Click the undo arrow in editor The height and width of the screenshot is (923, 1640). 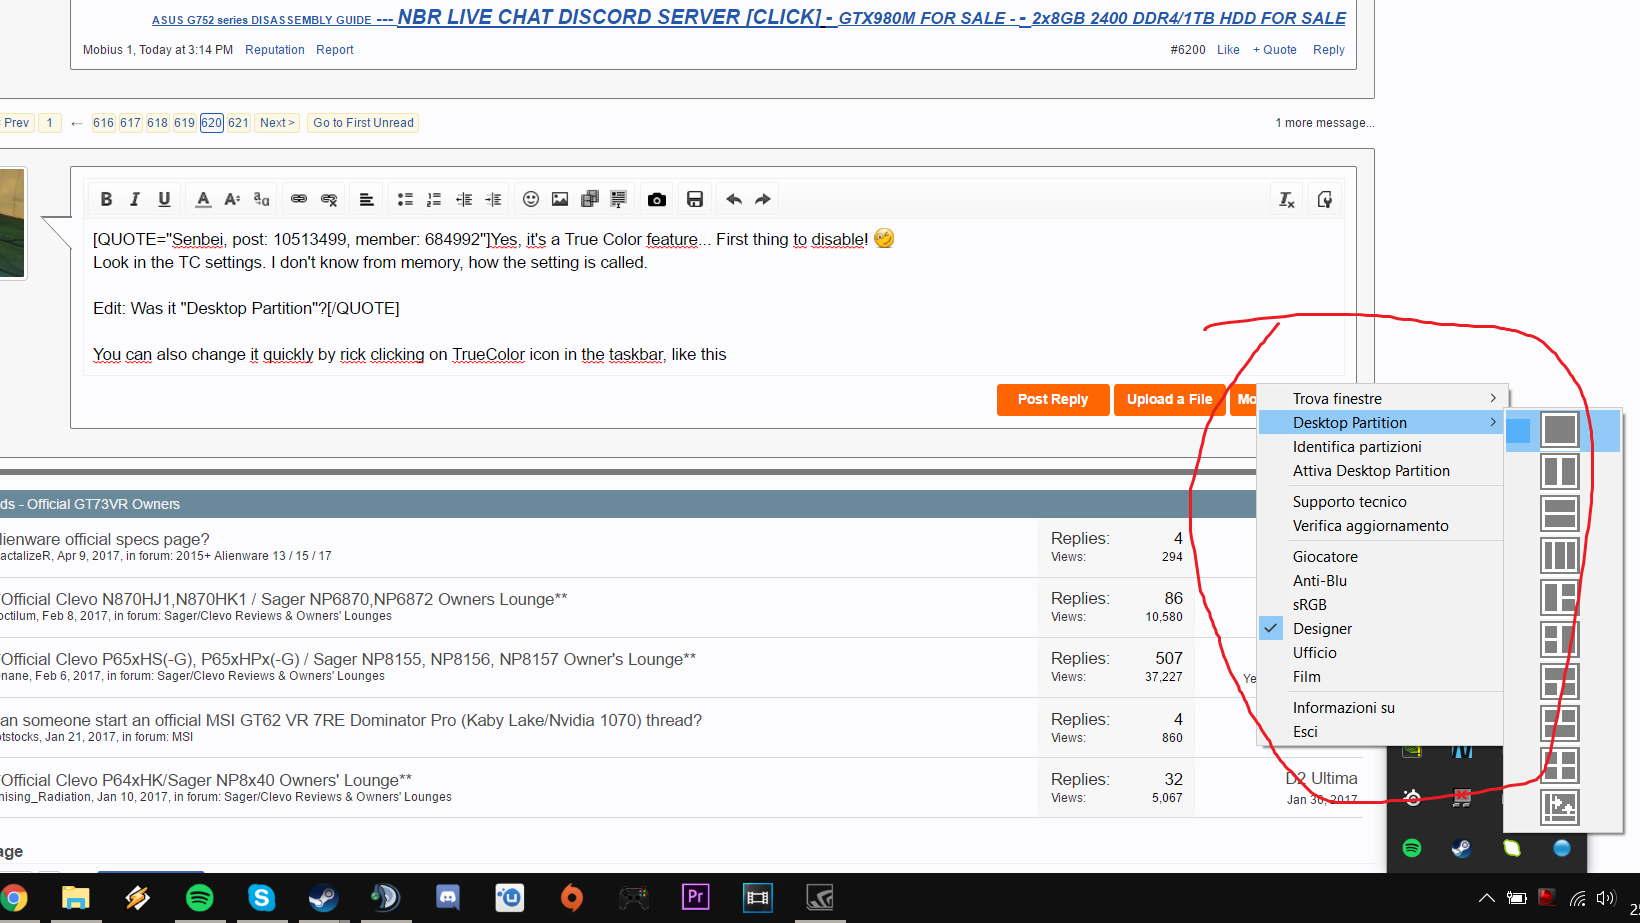tap(733, 199)
